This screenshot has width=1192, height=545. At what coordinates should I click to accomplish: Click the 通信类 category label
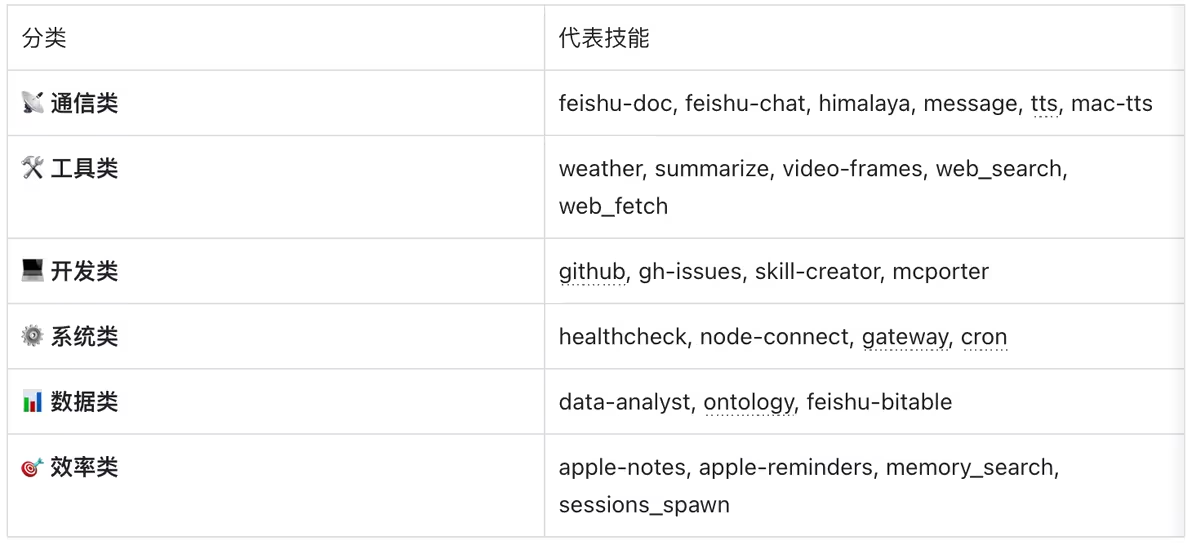click(x=84, y=103)
